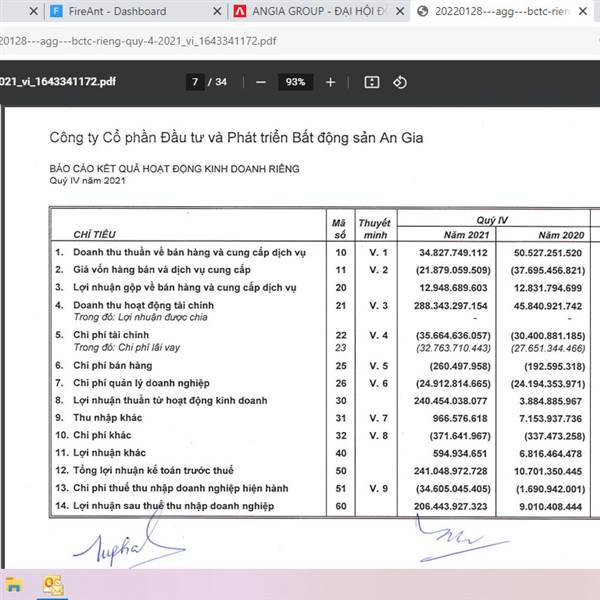Click the fit to page icon
Viewport: 600px width, 600px height.
(372, 82)
